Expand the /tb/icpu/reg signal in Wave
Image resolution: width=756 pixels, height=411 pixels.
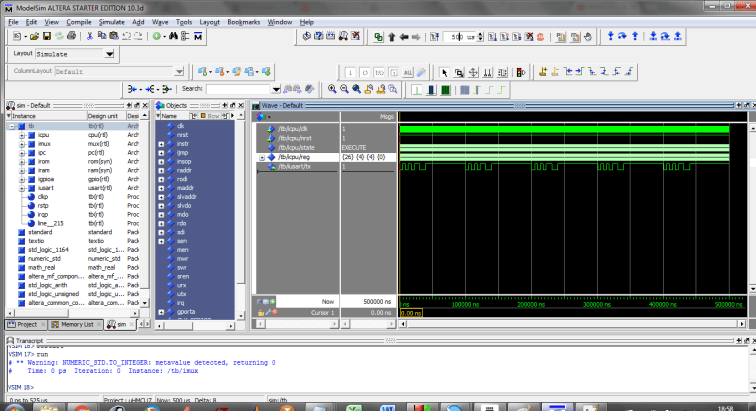tap(262, 157)
